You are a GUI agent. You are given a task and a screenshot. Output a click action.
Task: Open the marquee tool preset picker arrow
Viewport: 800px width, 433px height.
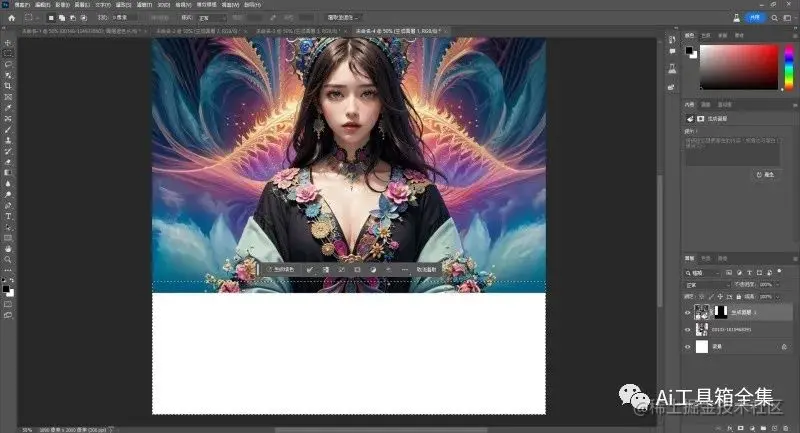tap(37, 18)
